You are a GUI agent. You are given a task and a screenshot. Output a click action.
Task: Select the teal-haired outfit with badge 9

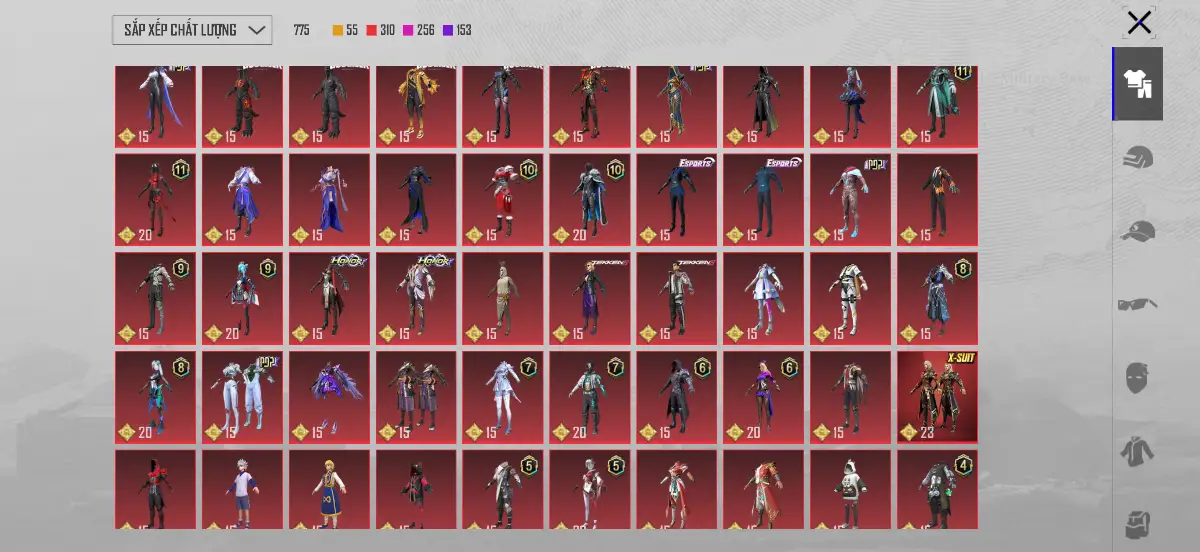(x=242, y=298)
